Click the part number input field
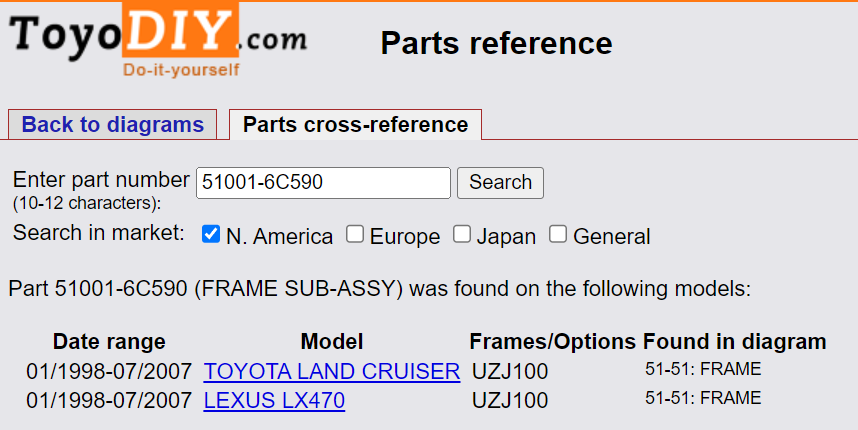The image size is (858, 430). point(323,183)
